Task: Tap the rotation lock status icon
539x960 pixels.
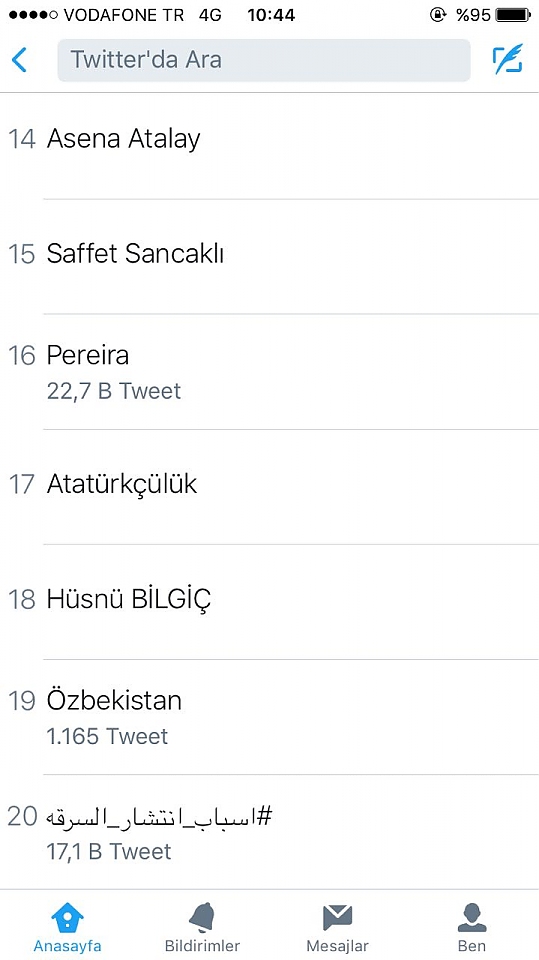Action: [x=438, y=15]
